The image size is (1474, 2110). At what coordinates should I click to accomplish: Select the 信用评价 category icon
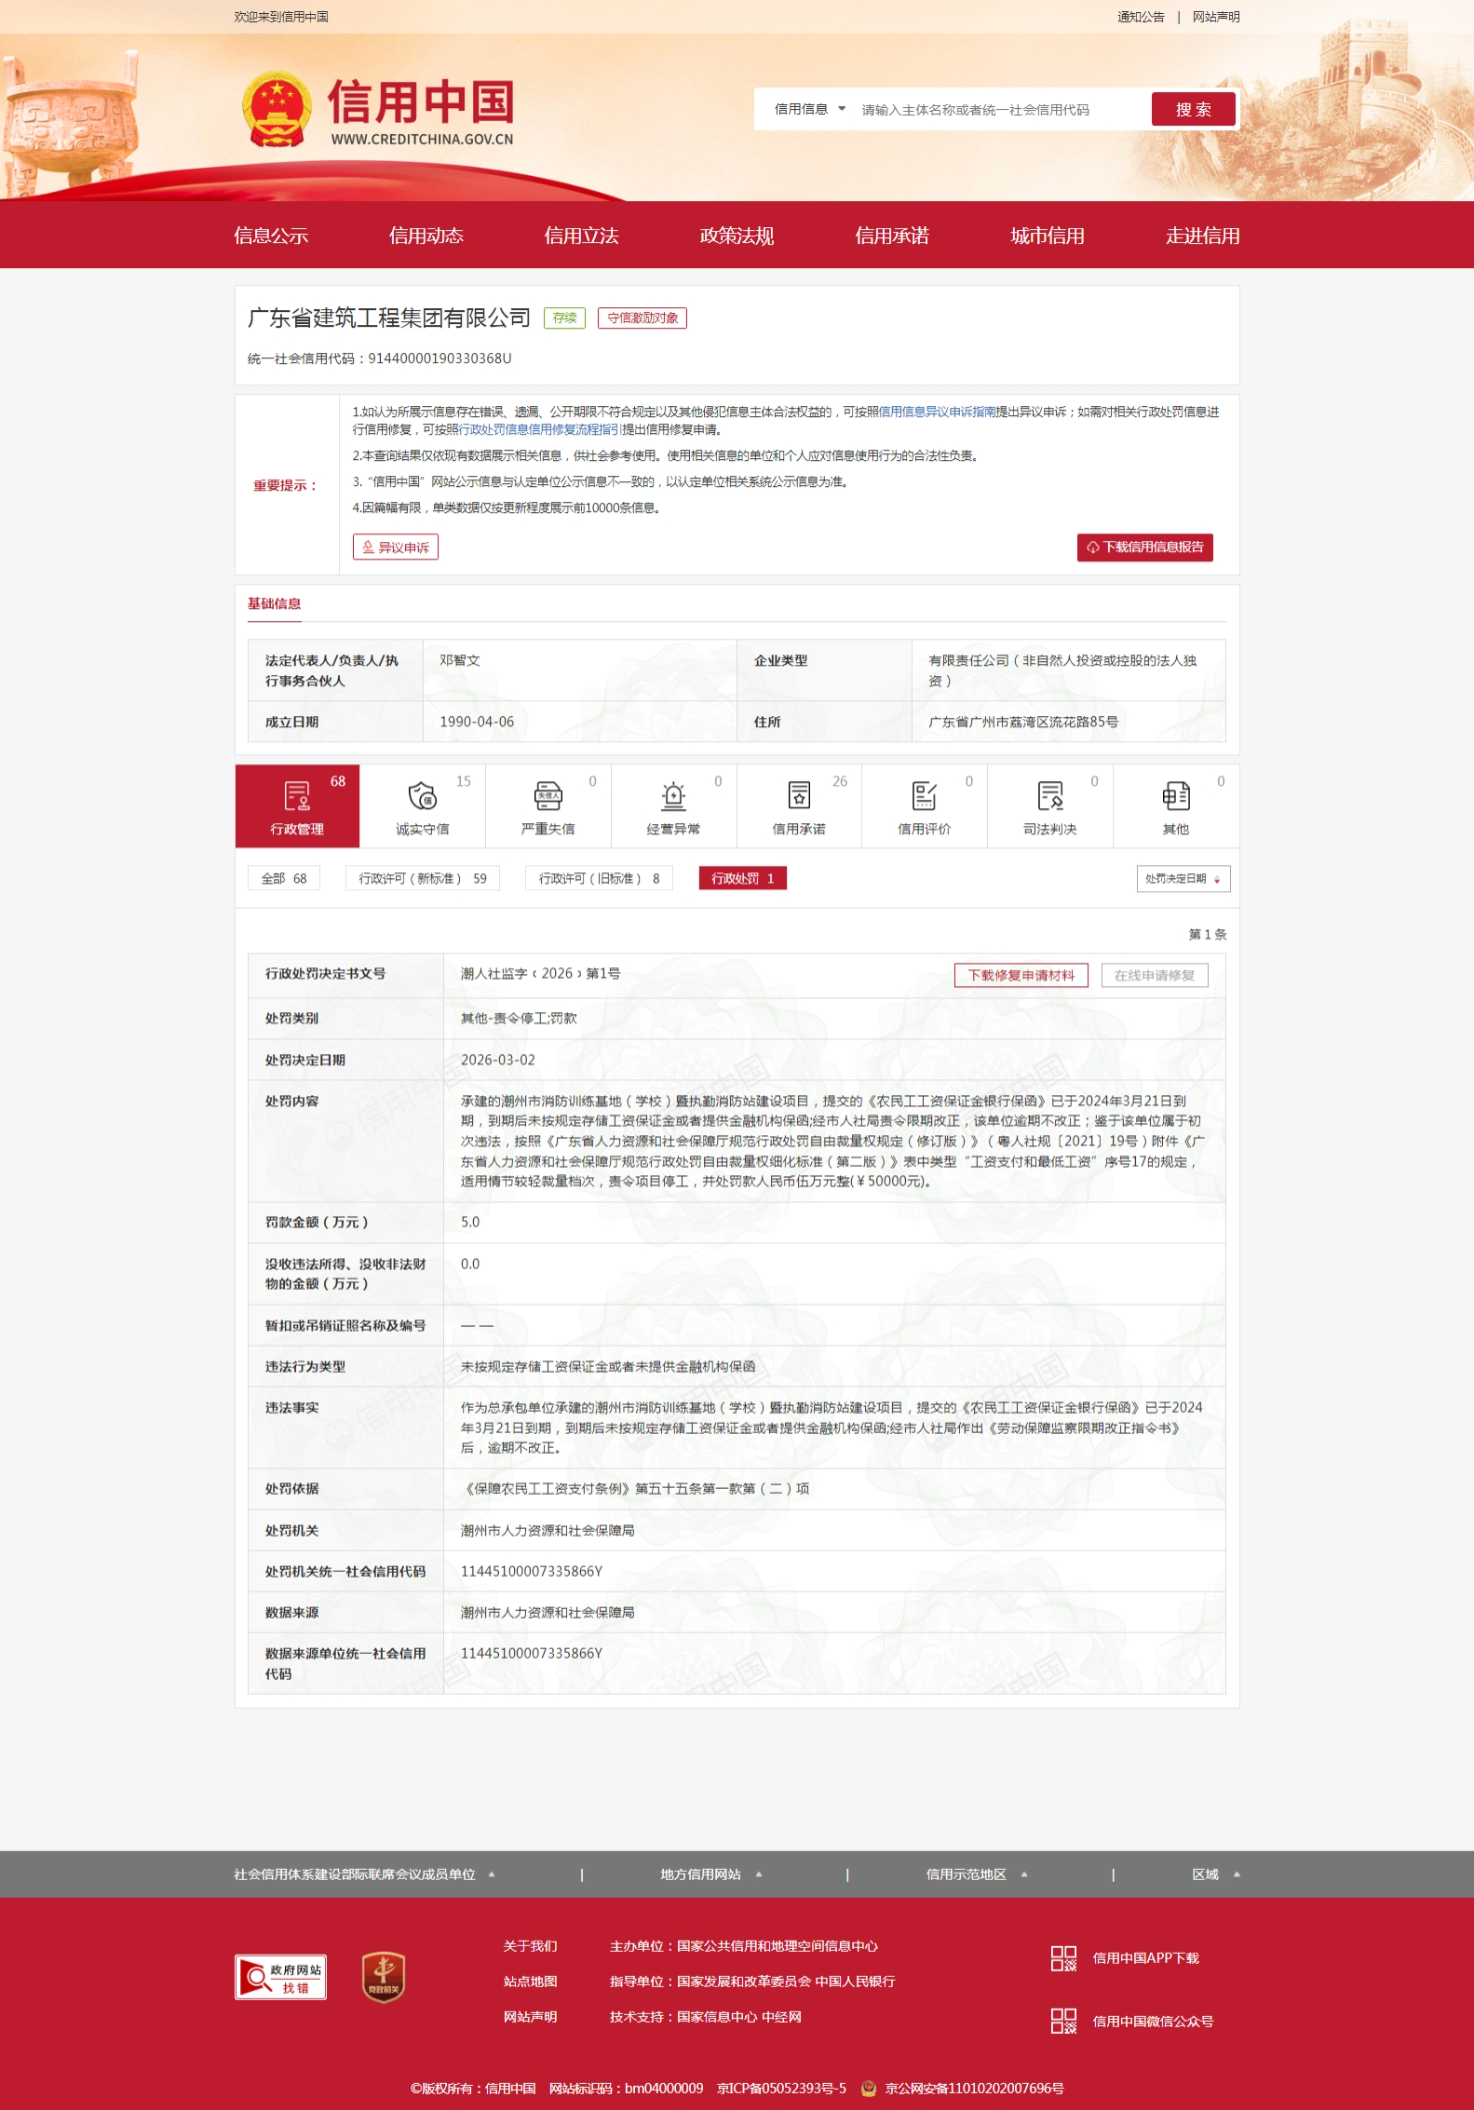(924, 796)
